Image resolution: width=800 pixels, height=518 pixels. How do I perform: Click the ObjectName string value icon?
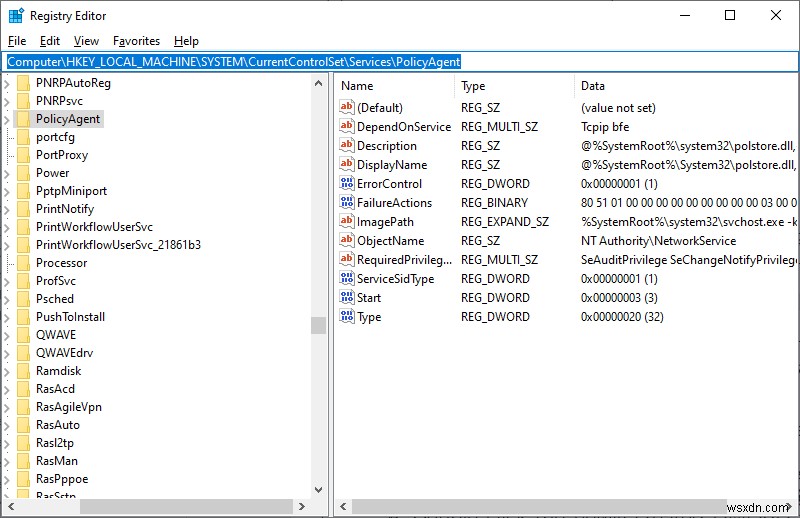pos(347,240)
